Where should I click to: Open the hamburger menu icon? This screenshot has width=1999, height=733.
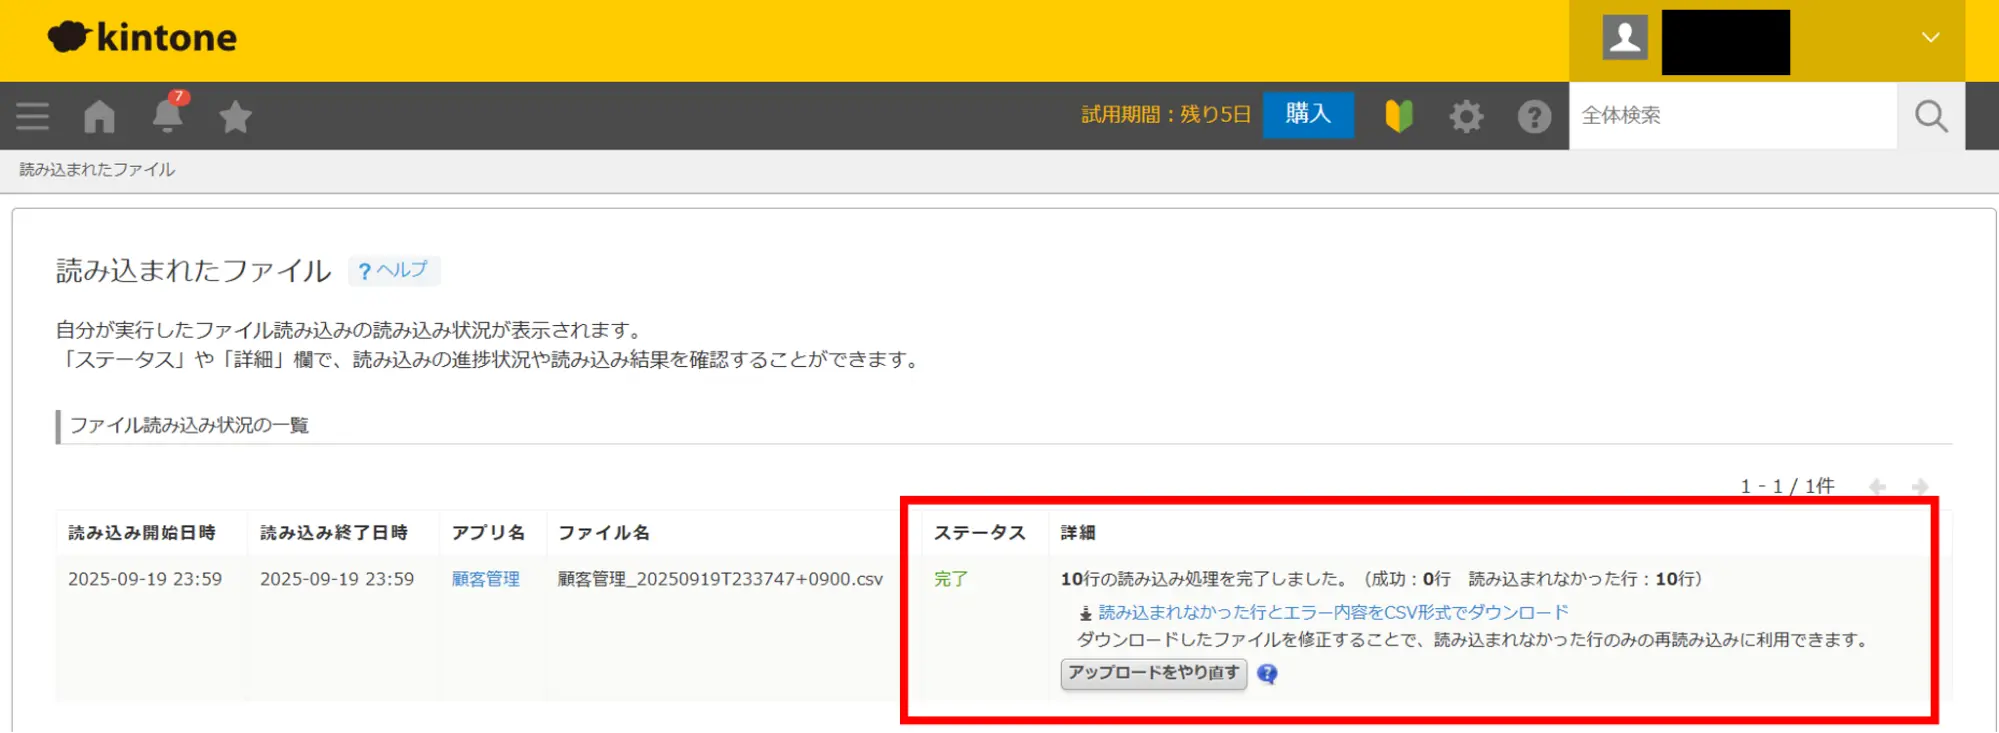(33, 117)
